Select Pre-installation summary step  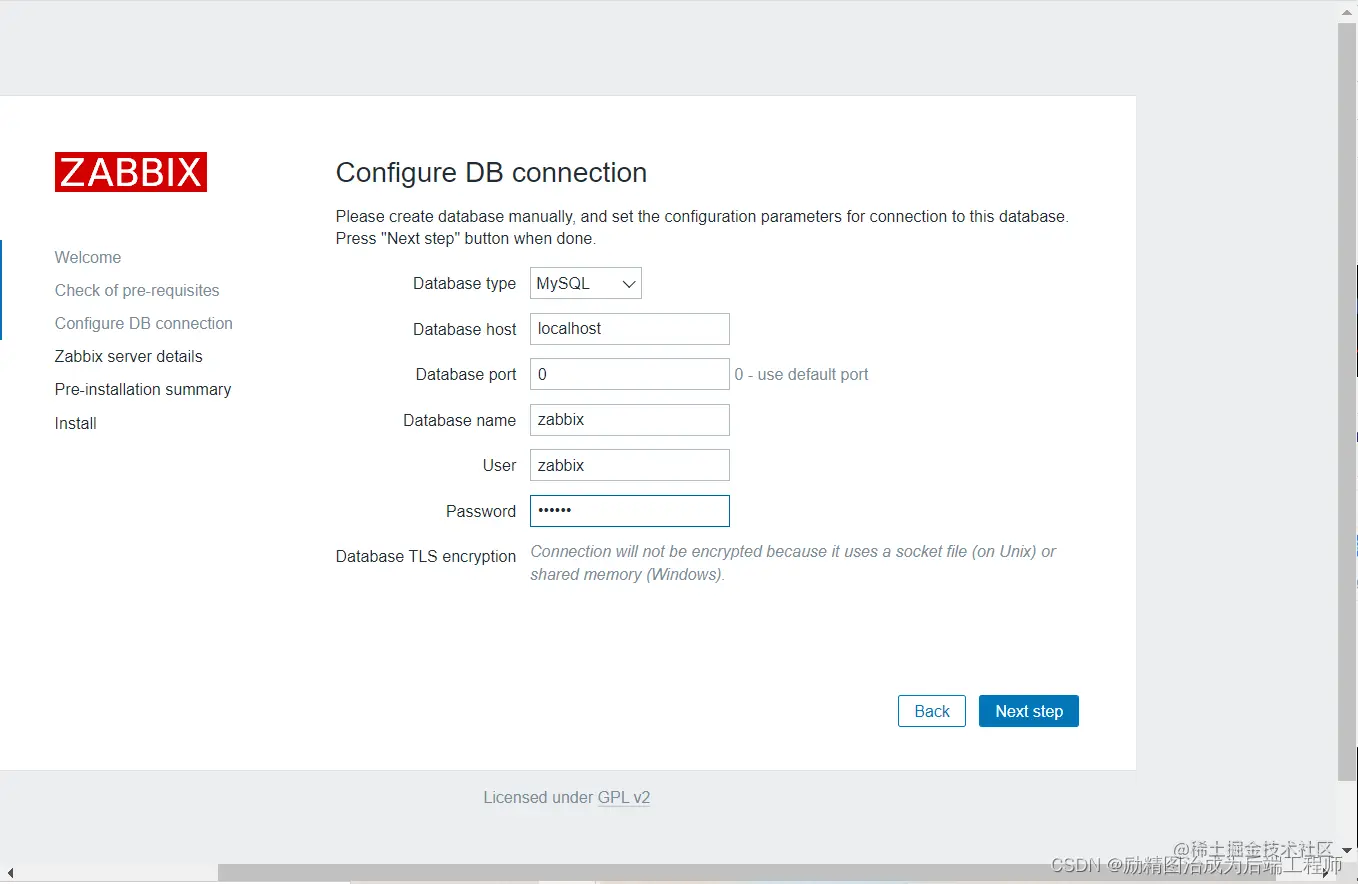tap(143, 389)
